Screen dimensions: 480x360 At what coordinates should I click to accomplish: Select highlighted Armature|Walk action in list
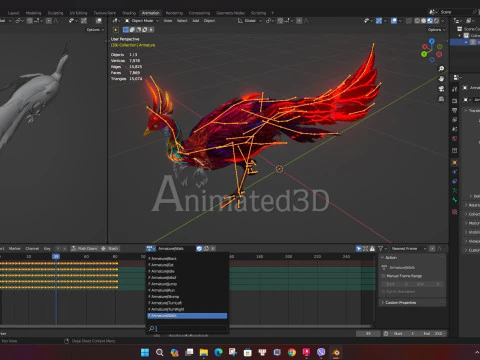(187, 315)
